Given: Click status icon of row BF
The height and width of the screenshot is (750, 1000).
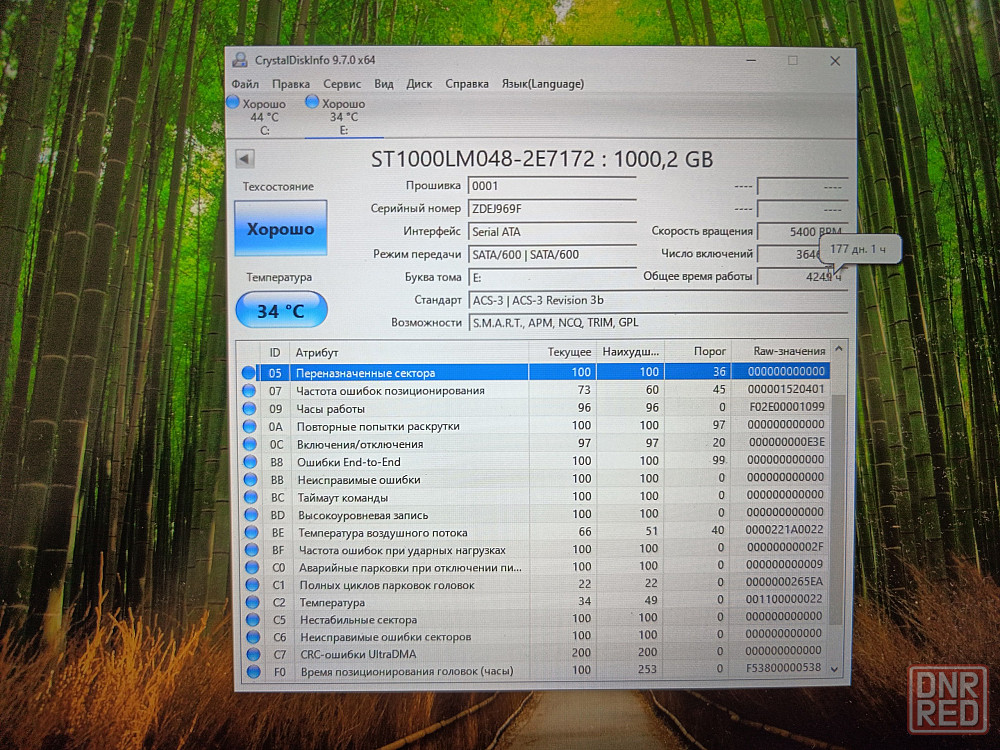Looking at the screenshot, I should 251,550.
